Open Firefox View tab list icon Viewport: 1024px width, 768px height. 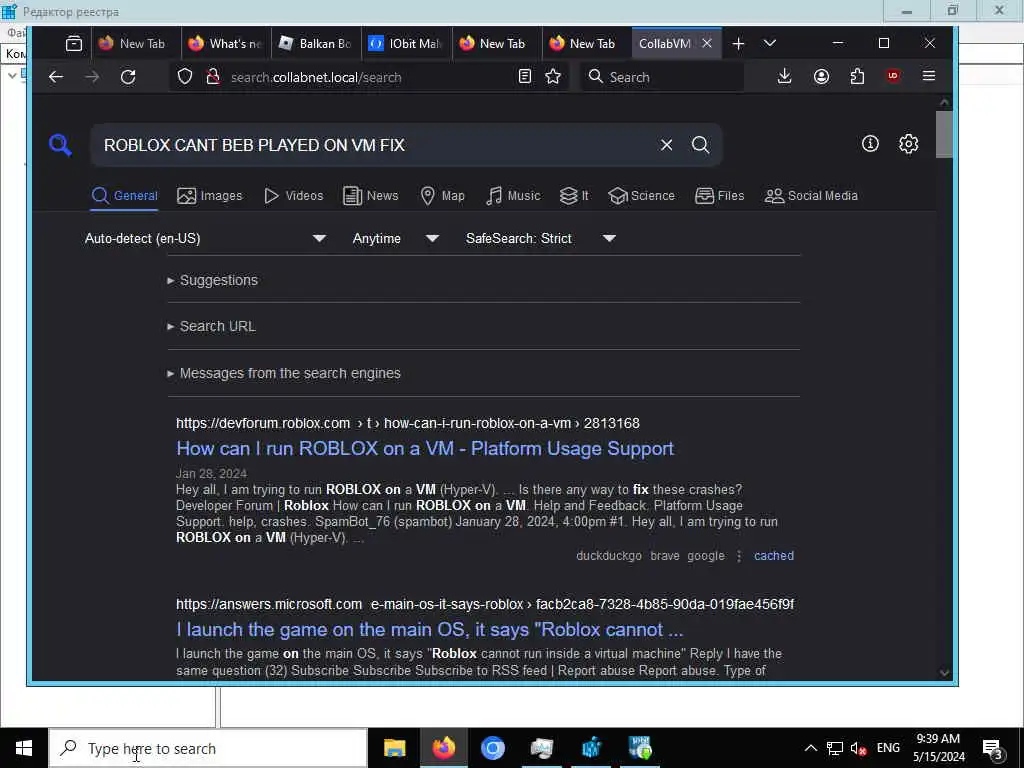point(74,44)
